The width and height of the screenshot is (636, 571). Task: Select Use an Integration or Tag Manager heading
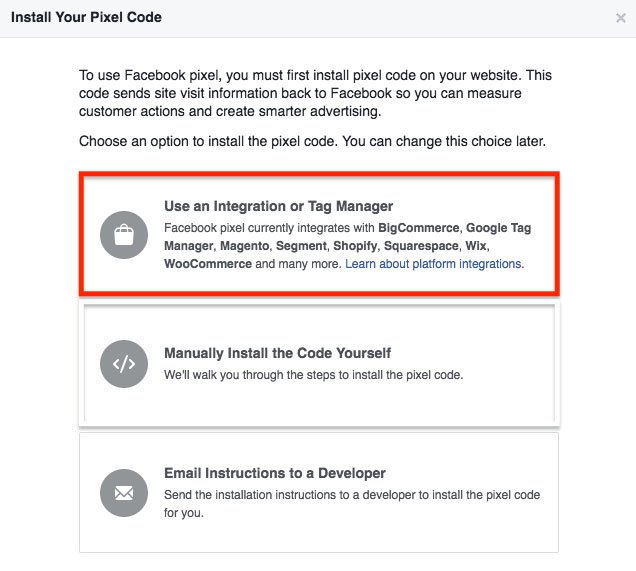(x=278, y=206)
